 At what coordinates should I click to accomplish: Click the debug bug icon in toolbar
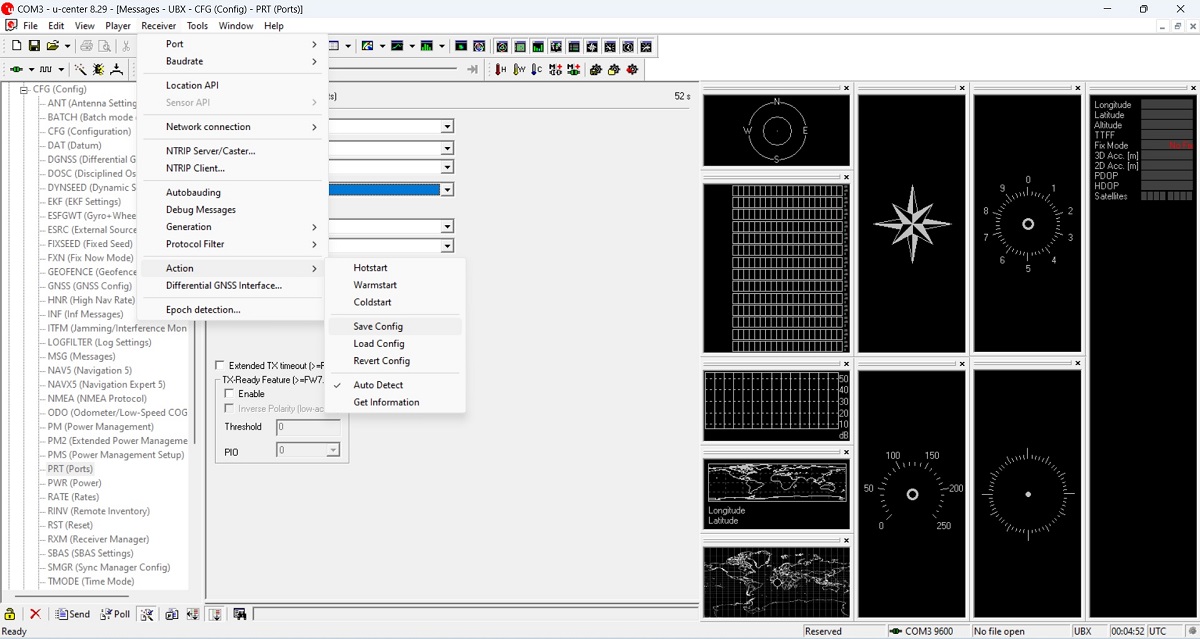pos(98,69)
